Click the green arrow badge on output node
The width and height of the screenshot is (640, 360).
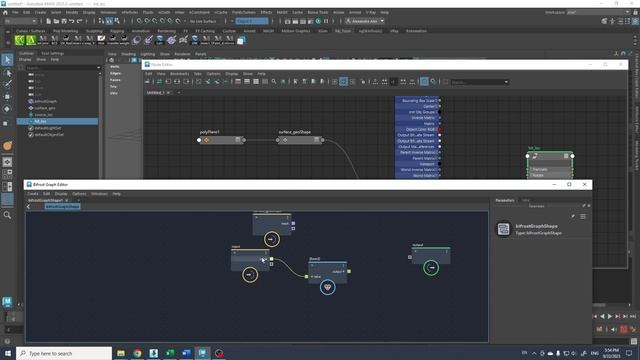pyautogui.click(x=431, y=268)
